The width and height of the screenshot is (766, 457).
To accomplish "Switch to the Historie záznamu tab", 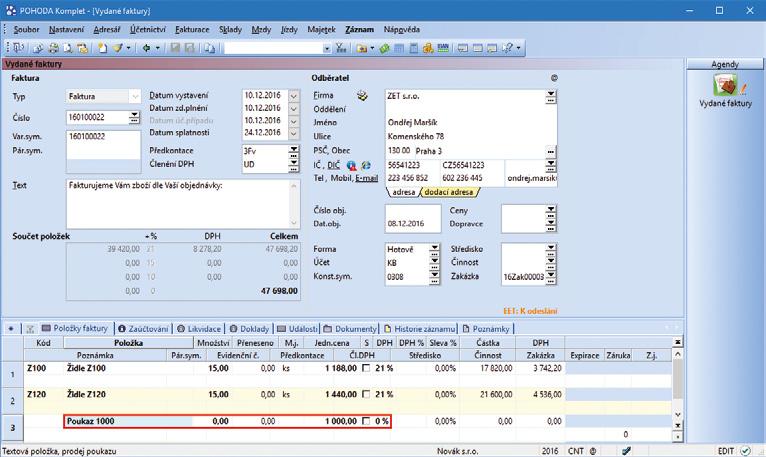I will 420,329.
